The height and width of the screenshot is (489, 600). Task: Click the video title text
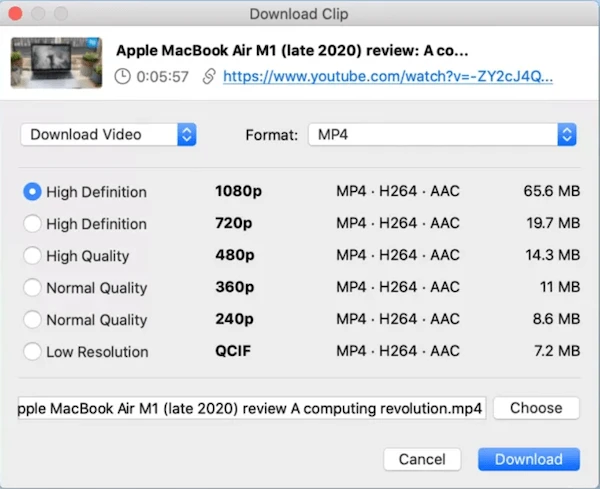click(x=292, y=51)
